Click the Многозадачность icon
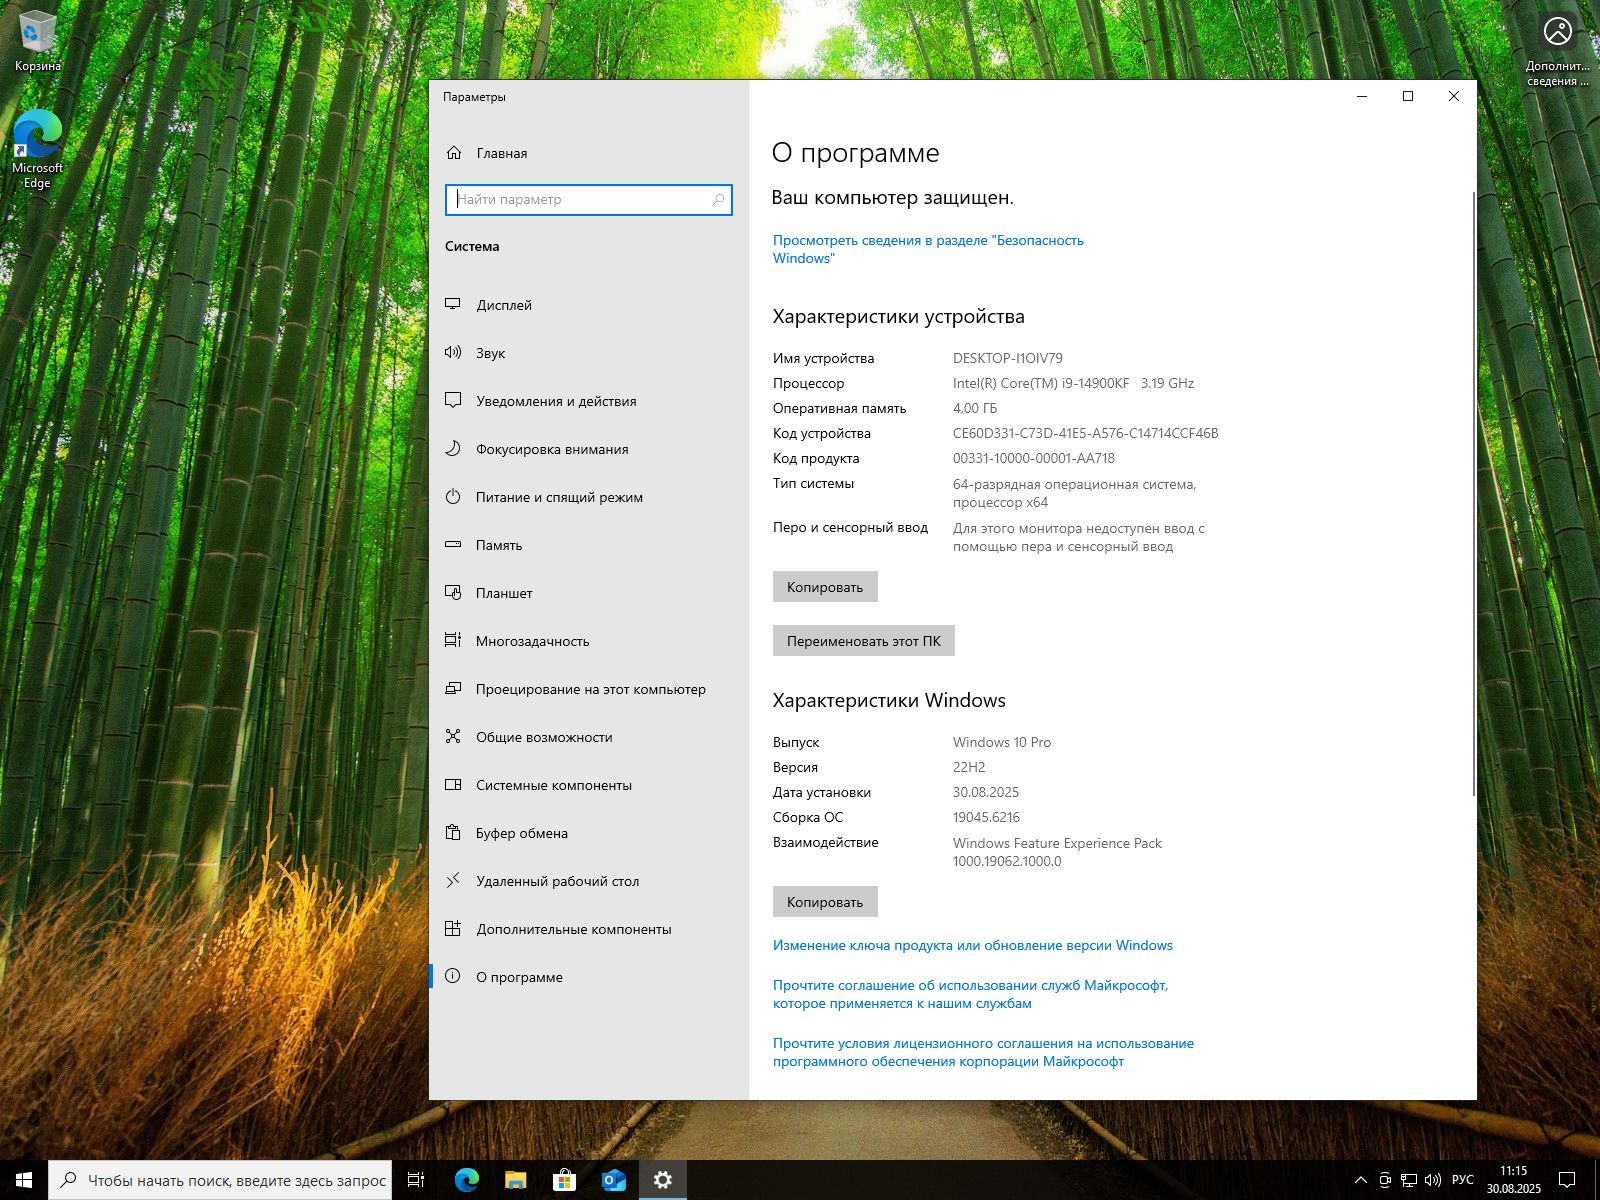The height and width of the screenshot is (1200, 1600). coord(453,640)
